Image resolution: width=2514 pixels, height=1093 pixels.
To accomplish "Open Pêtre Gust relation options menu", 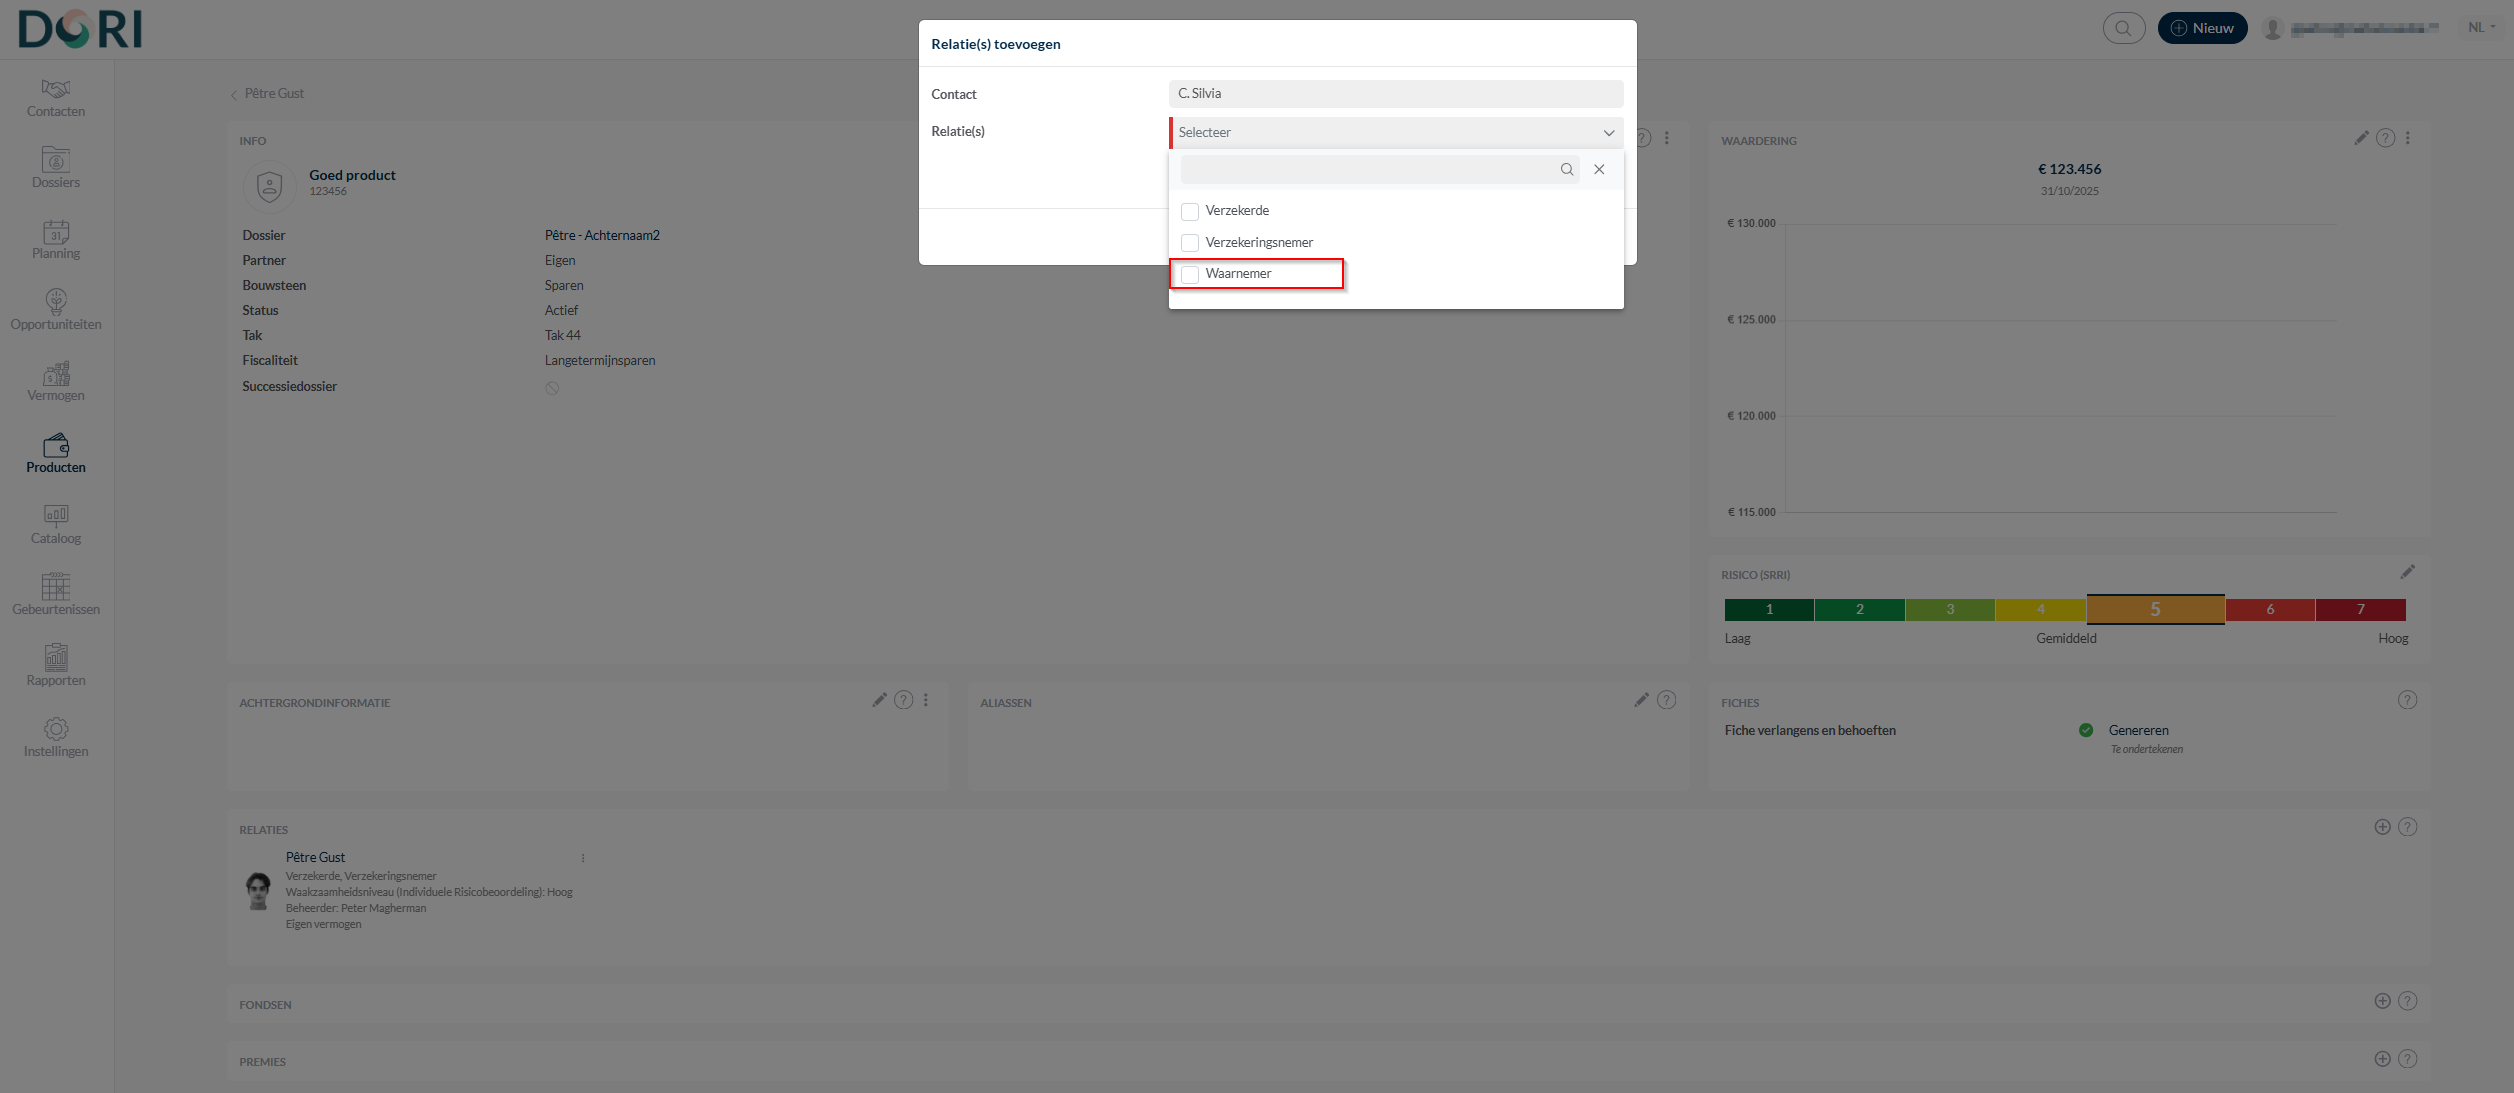I will coord(583,859).
